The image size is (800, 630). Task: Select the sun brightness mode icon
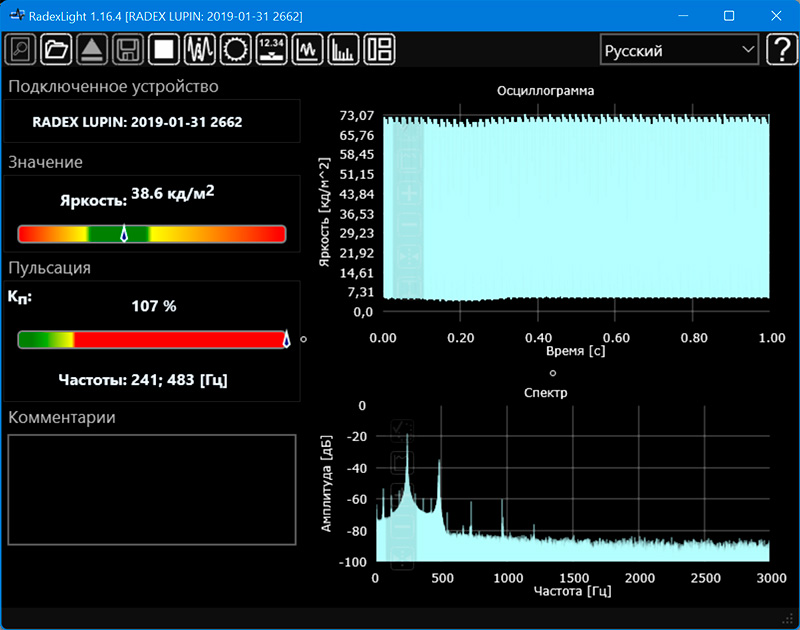click(236, 49)
